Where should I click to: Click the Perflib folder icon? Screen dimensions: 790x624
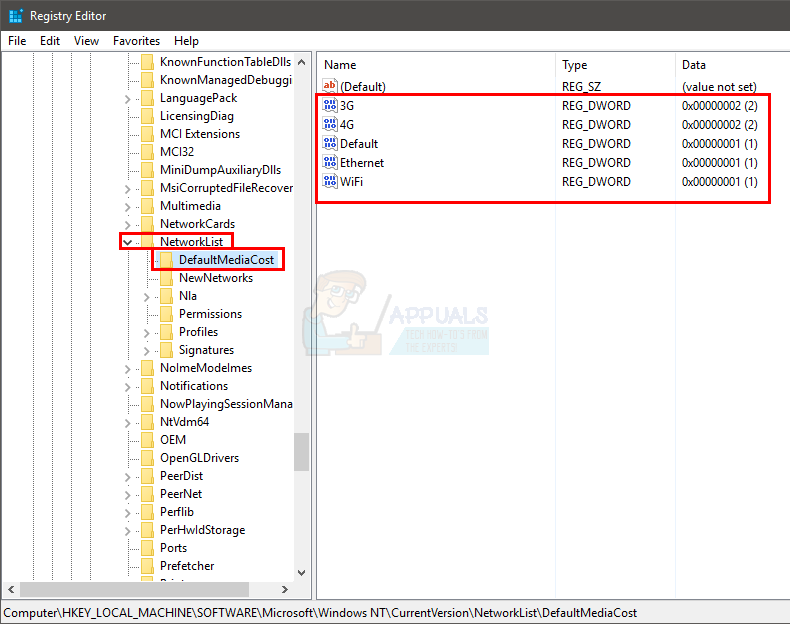148,512
